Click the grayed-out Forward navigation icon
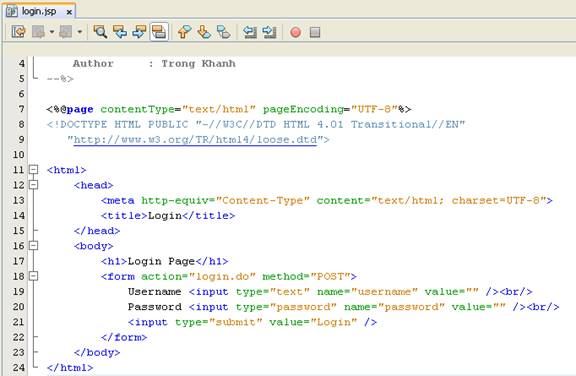The image size is (576, 376). pos(66,32)
